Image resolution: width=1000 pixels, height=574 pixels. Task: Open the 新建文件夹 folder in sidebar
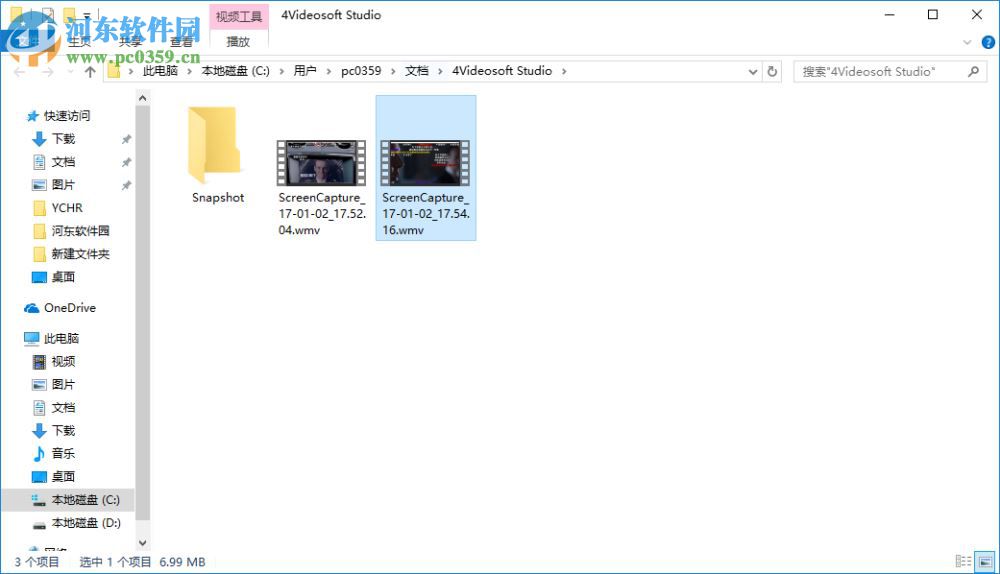click(80, 254)
